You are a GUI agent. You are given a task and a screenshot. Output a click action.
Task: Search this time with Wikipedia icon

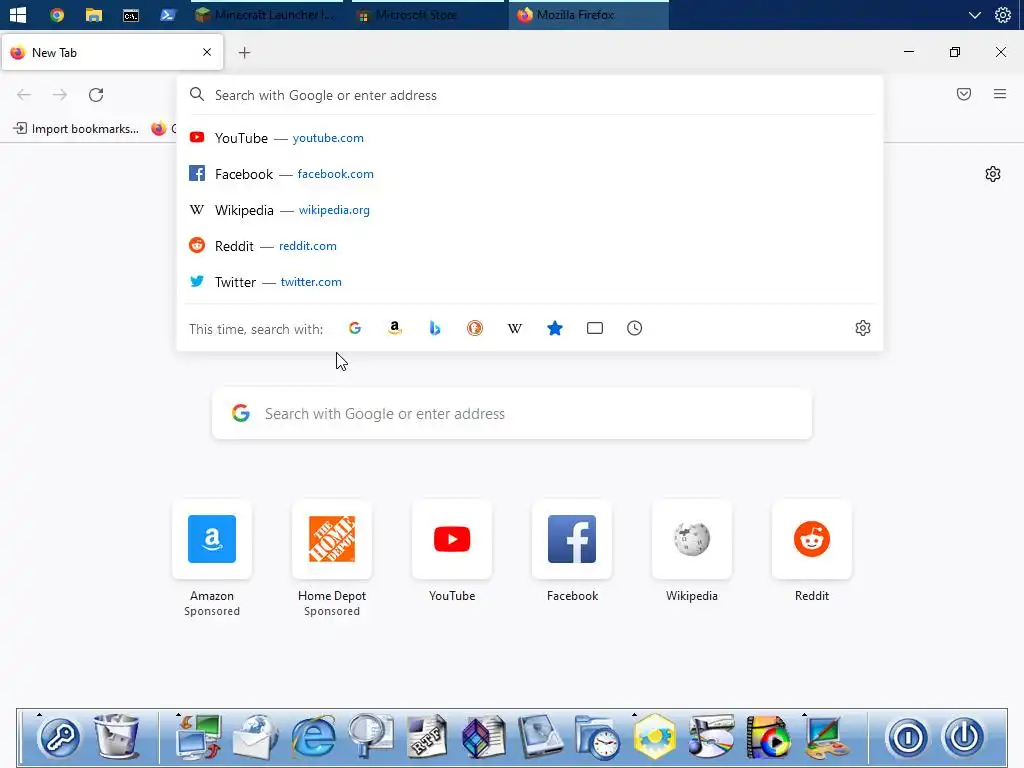(515, 328)
